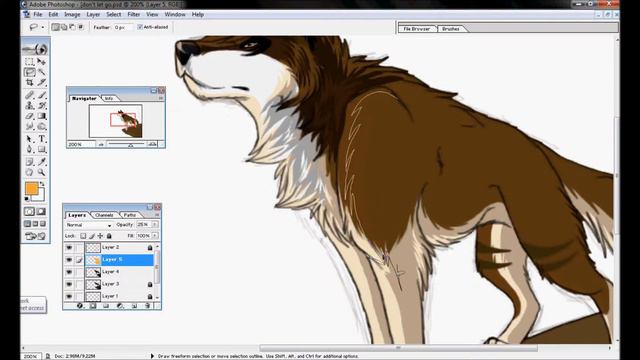Open the Filter menu
This screenshot has width=640, height=360.
point(133,14)
